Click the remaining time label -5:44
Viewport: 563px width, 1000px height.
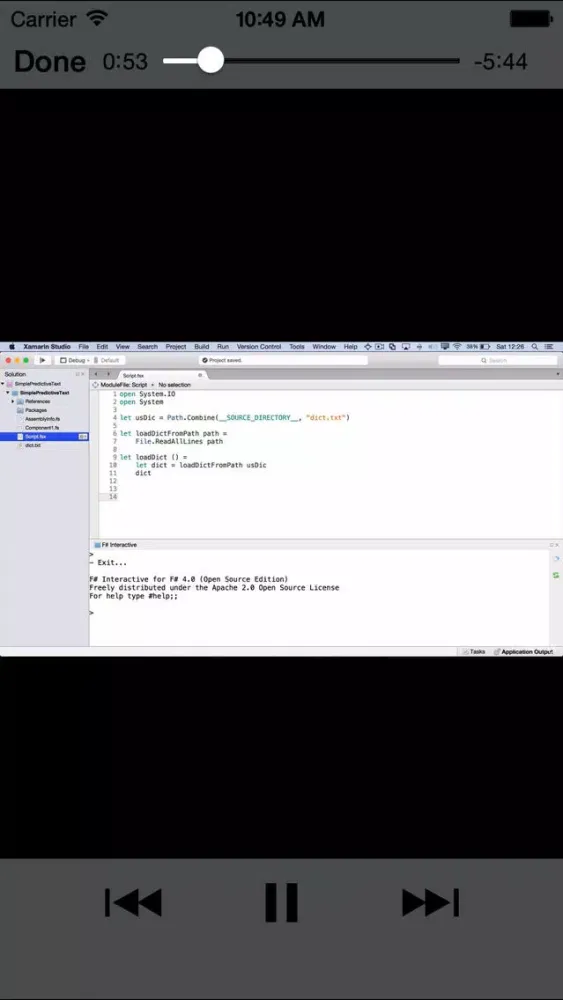pos(501,62)
